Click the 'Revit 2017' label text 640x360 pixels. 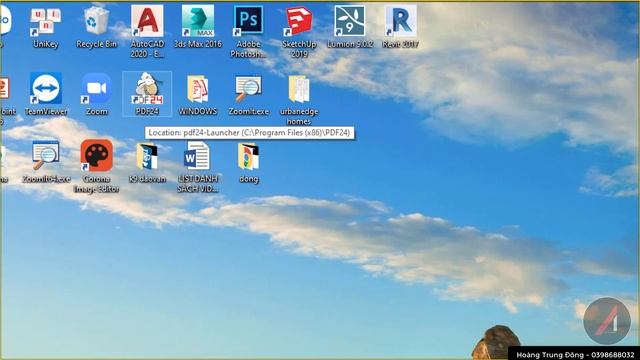[x=400, y=44]
